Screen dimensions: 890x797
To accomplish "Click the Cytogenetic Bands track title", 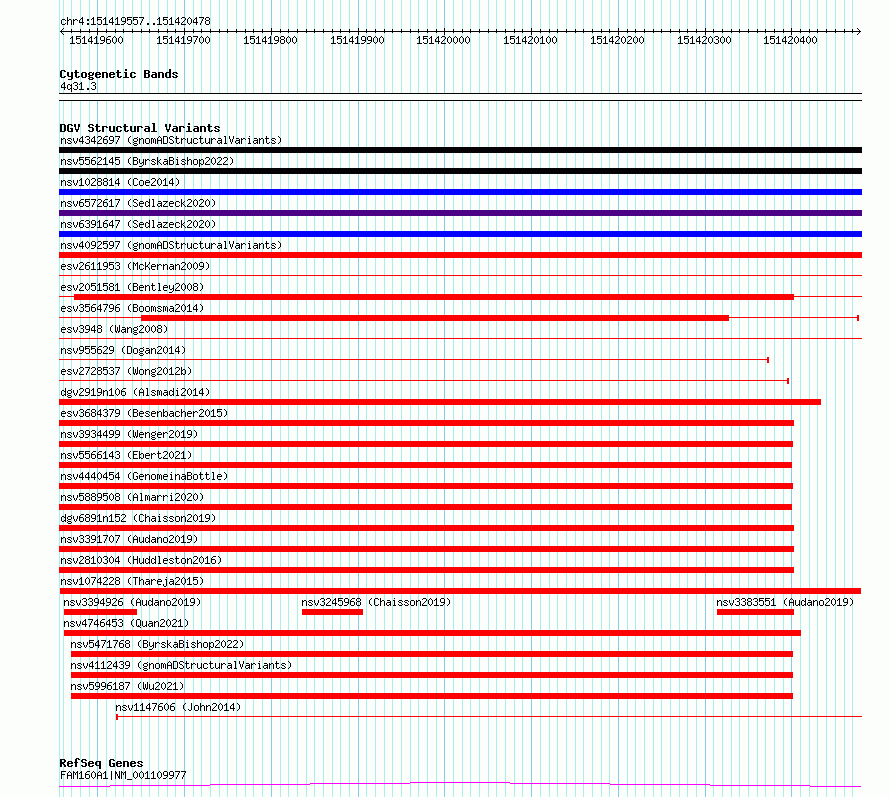I will 119,74.
